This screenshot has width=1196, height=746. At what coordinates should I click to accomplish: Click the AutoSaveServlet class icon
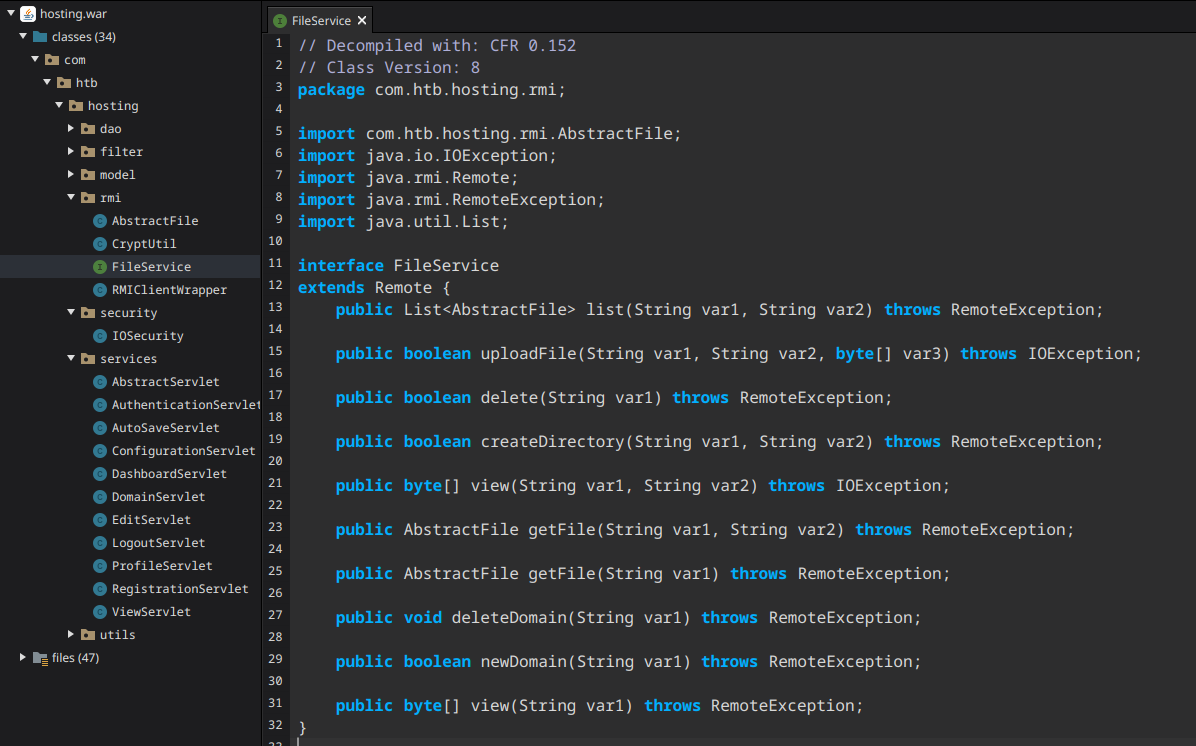point(100,428)
